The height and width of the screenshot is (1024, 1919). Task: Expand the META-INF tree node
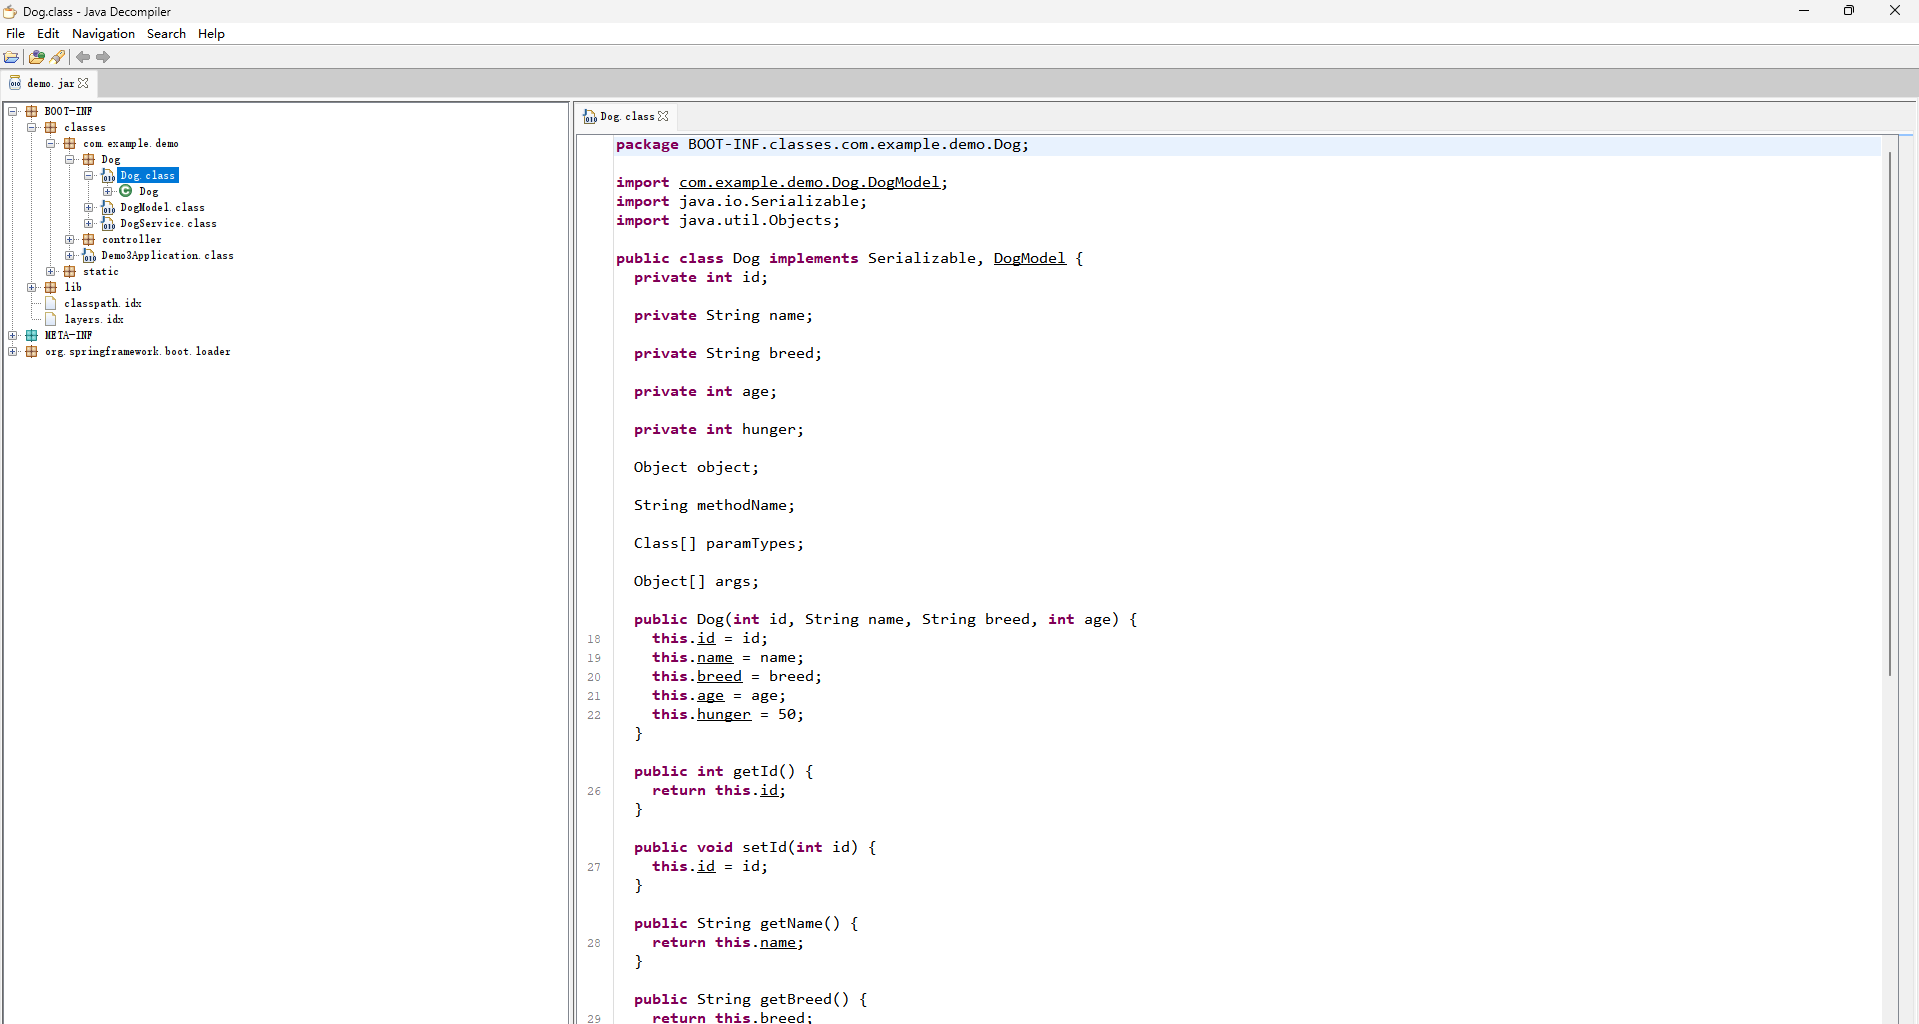point(13,335)
